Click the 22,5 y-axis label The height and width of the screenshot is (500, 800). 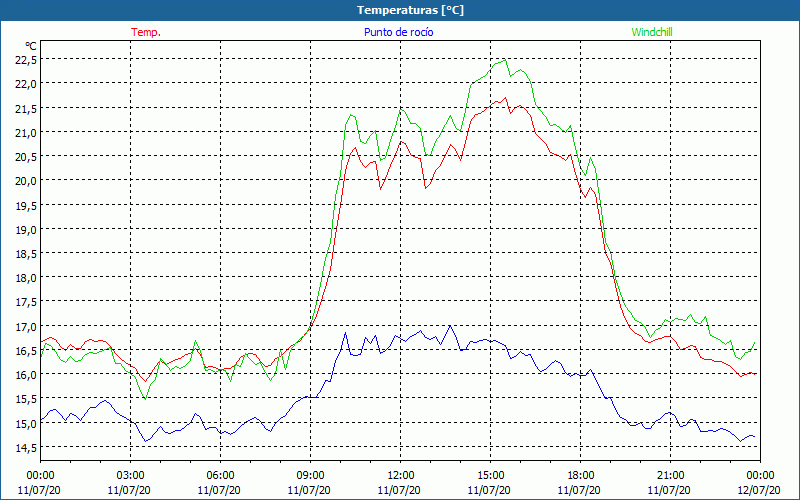point(26,59)
